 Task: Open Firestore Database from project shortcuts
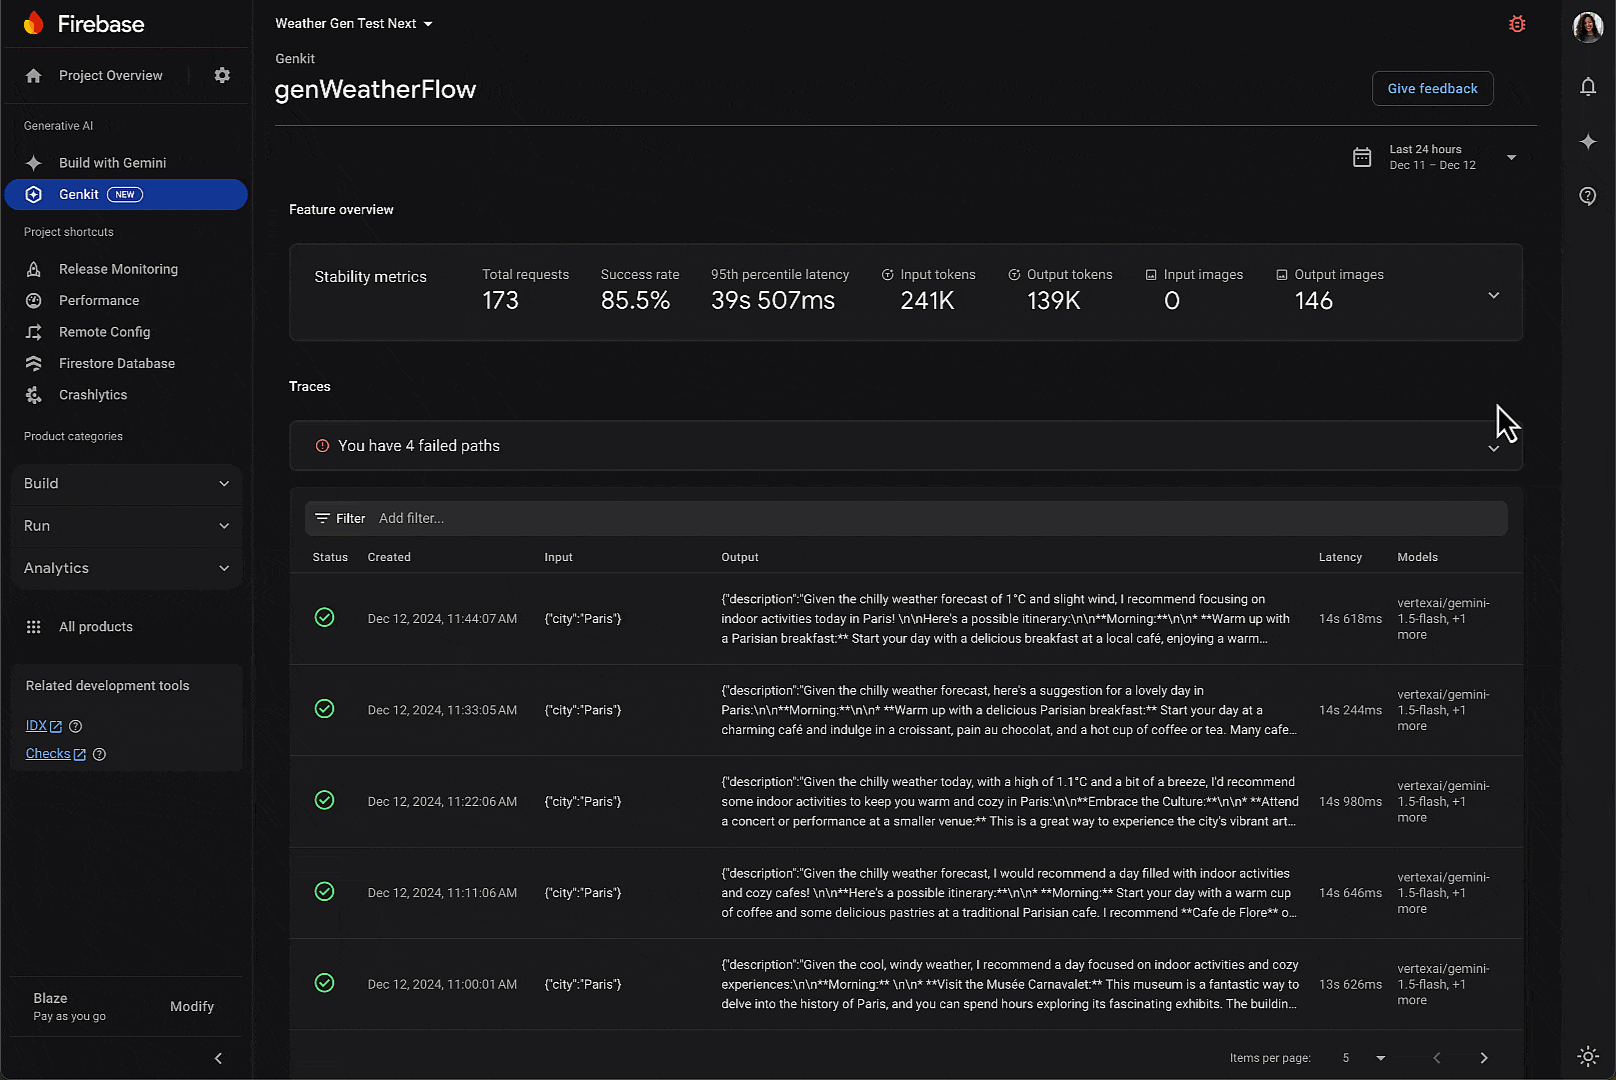[x=116, y=363]
